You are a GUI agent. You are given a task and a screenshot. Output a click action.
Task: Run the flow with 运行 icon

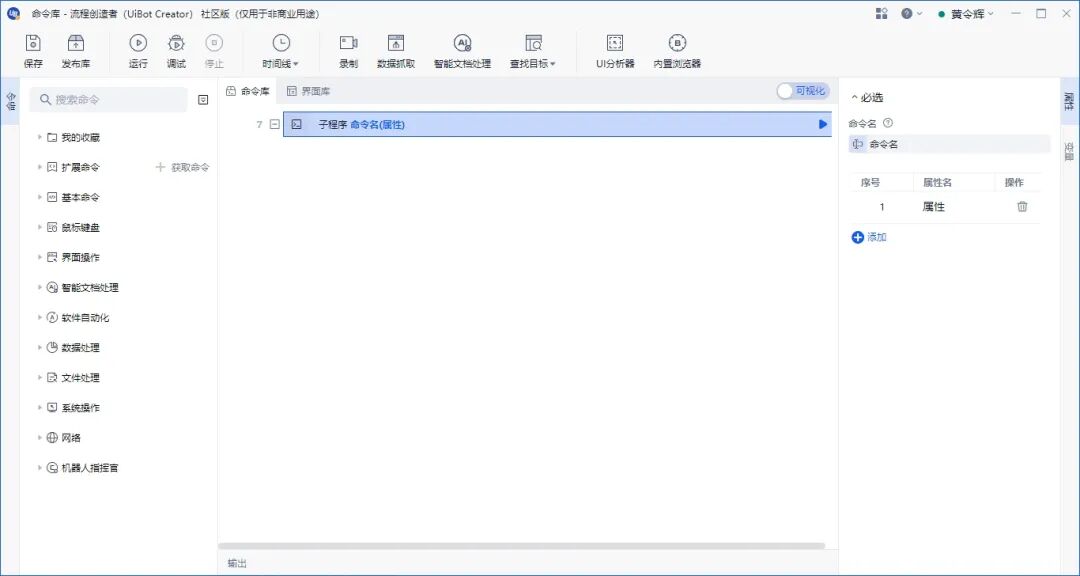tap(138, 43)
